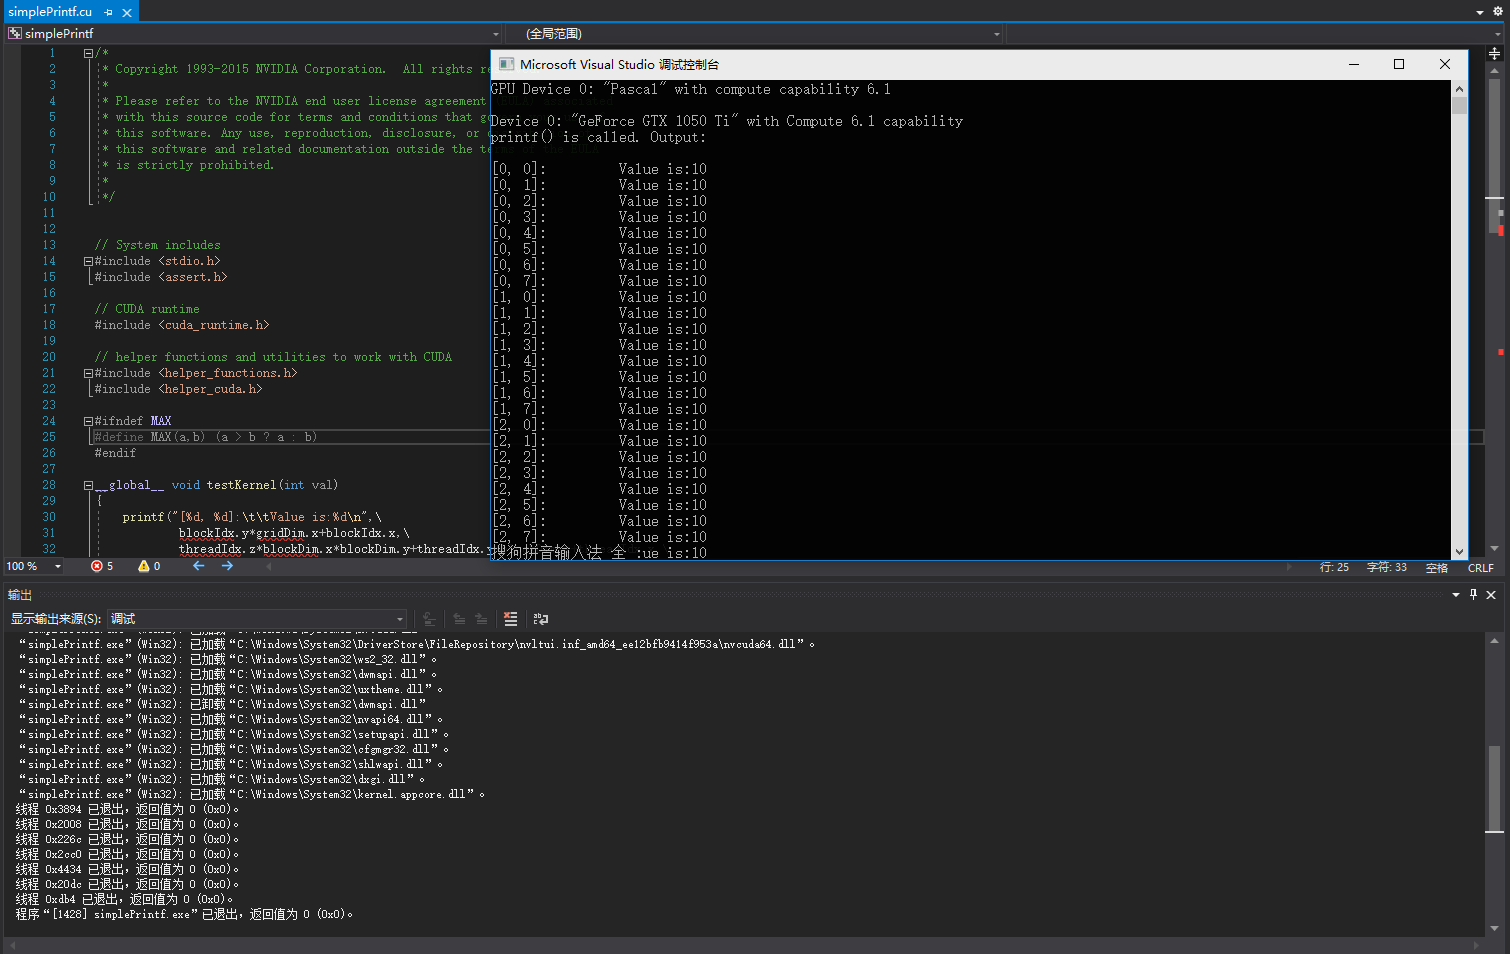Open the editor tab well settings gear

pyautogui.click(x=1498, y=12)
